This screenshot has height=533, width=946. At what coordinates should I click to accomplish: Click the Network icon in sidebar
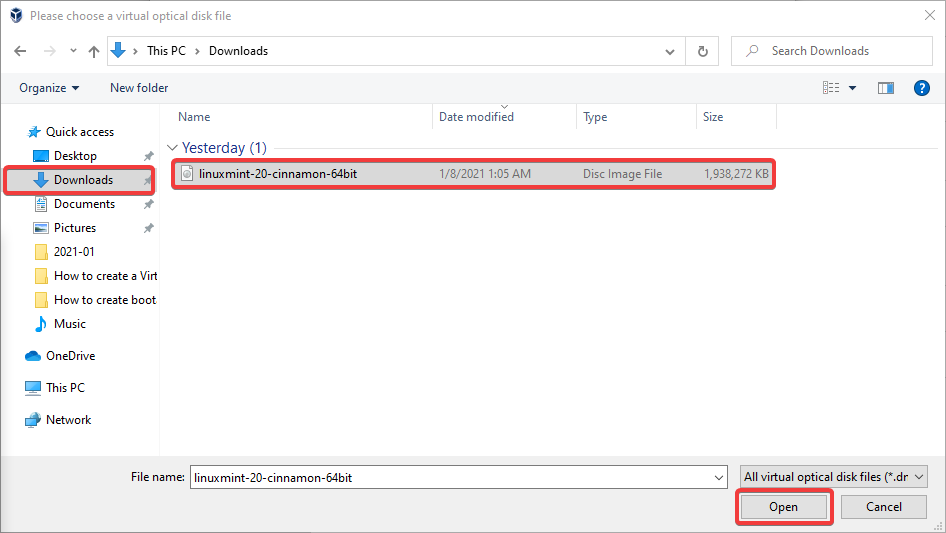click(x=33, y=420)
